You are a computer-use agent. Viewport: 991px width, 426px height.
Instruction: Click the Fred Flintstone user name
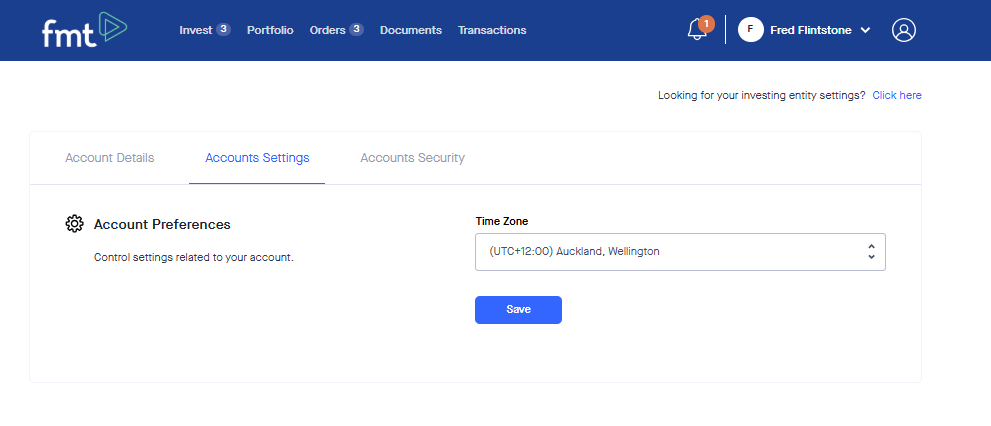point(811,30)
